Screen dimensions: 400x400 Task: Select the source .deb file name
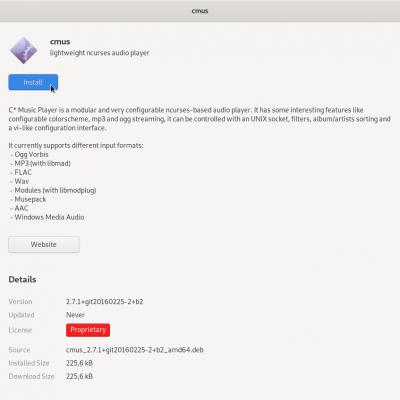coord(135,350)
